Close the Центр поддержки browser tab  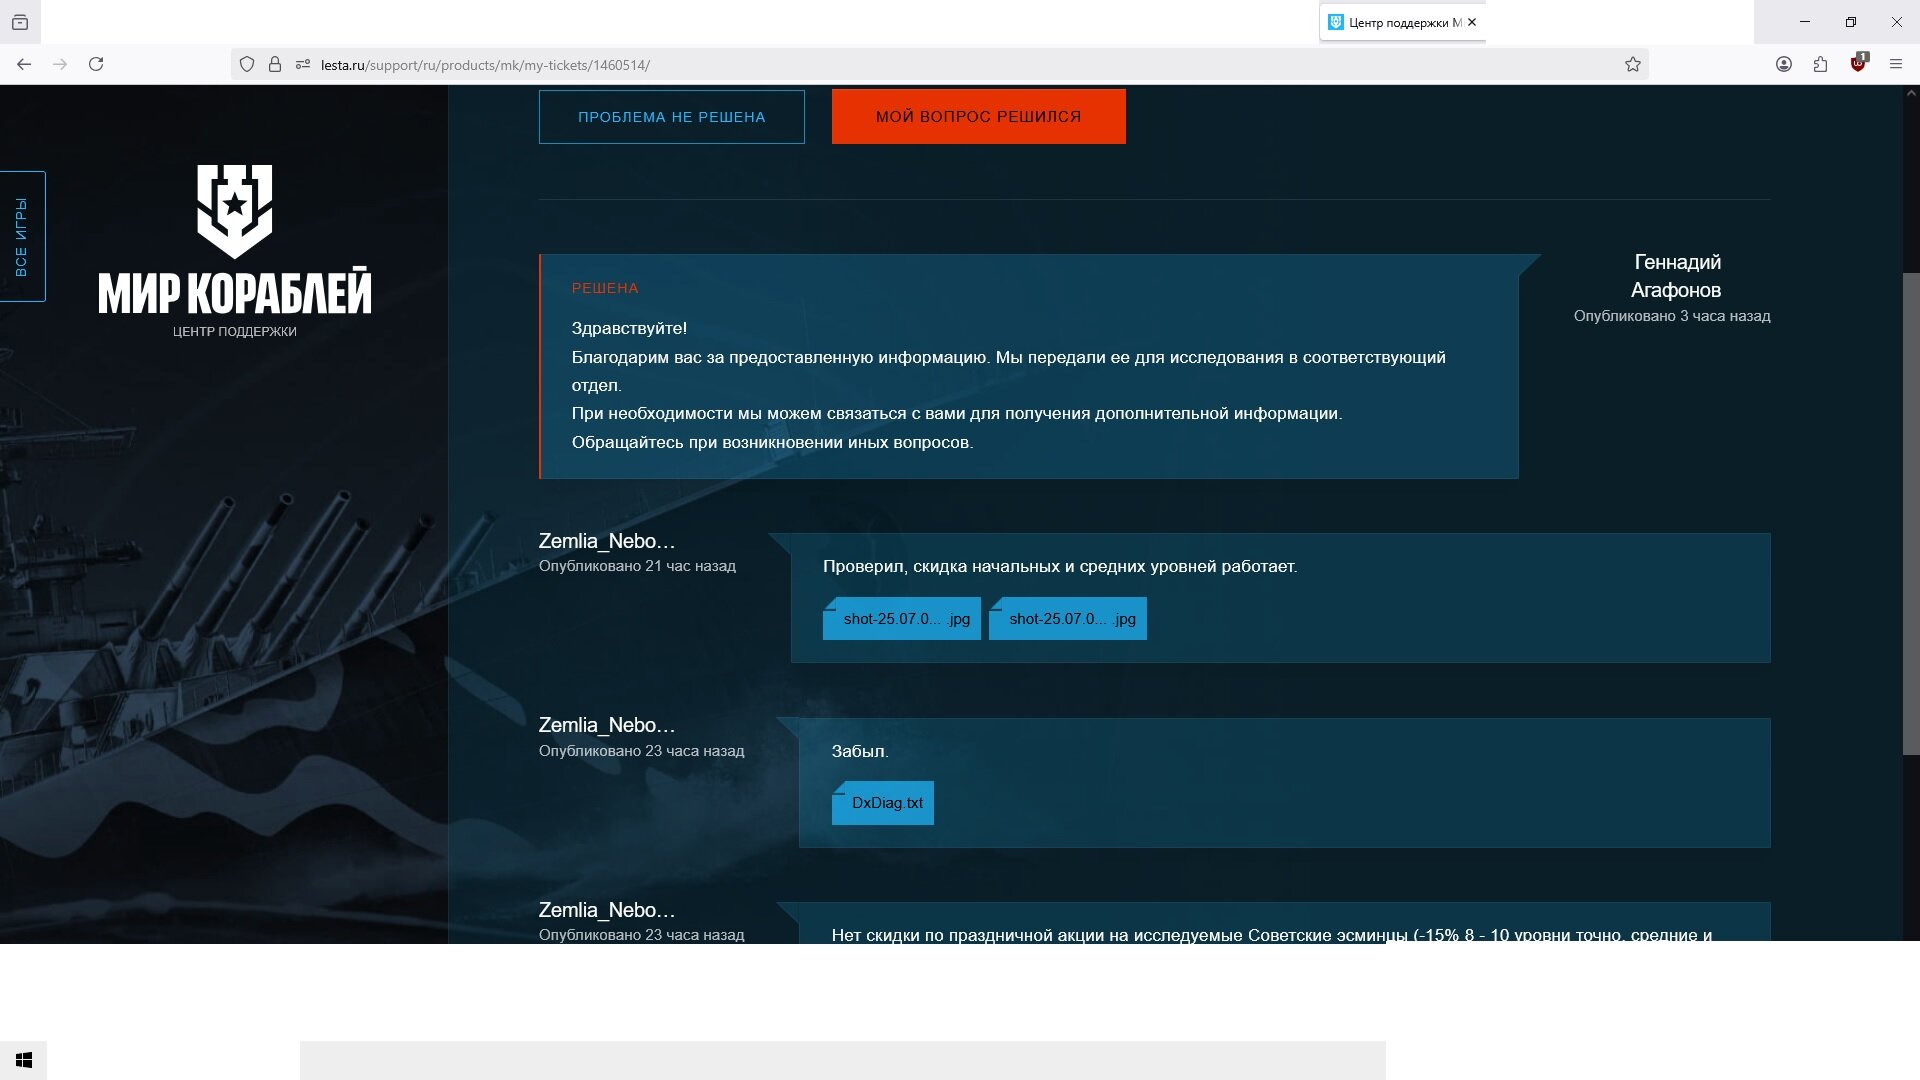(x=1471, y=22)
